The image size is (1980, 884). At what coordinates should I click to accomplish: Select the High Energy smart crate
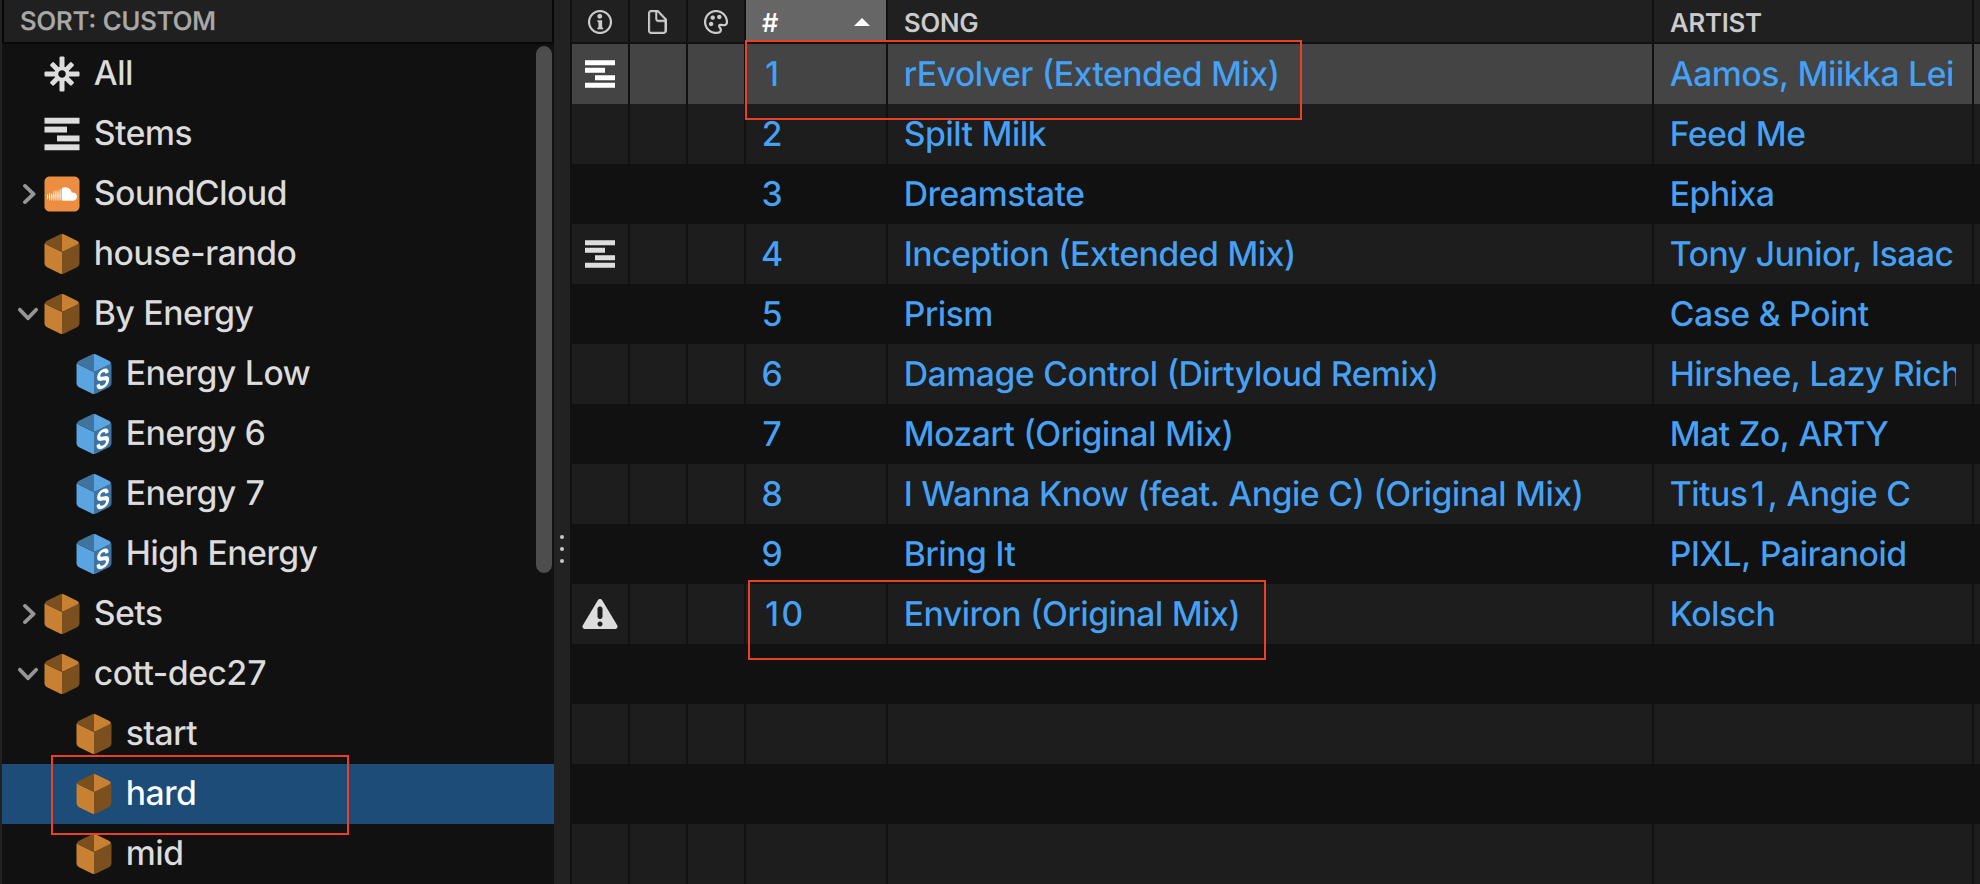pyautogui.click(x=220, y=554)
